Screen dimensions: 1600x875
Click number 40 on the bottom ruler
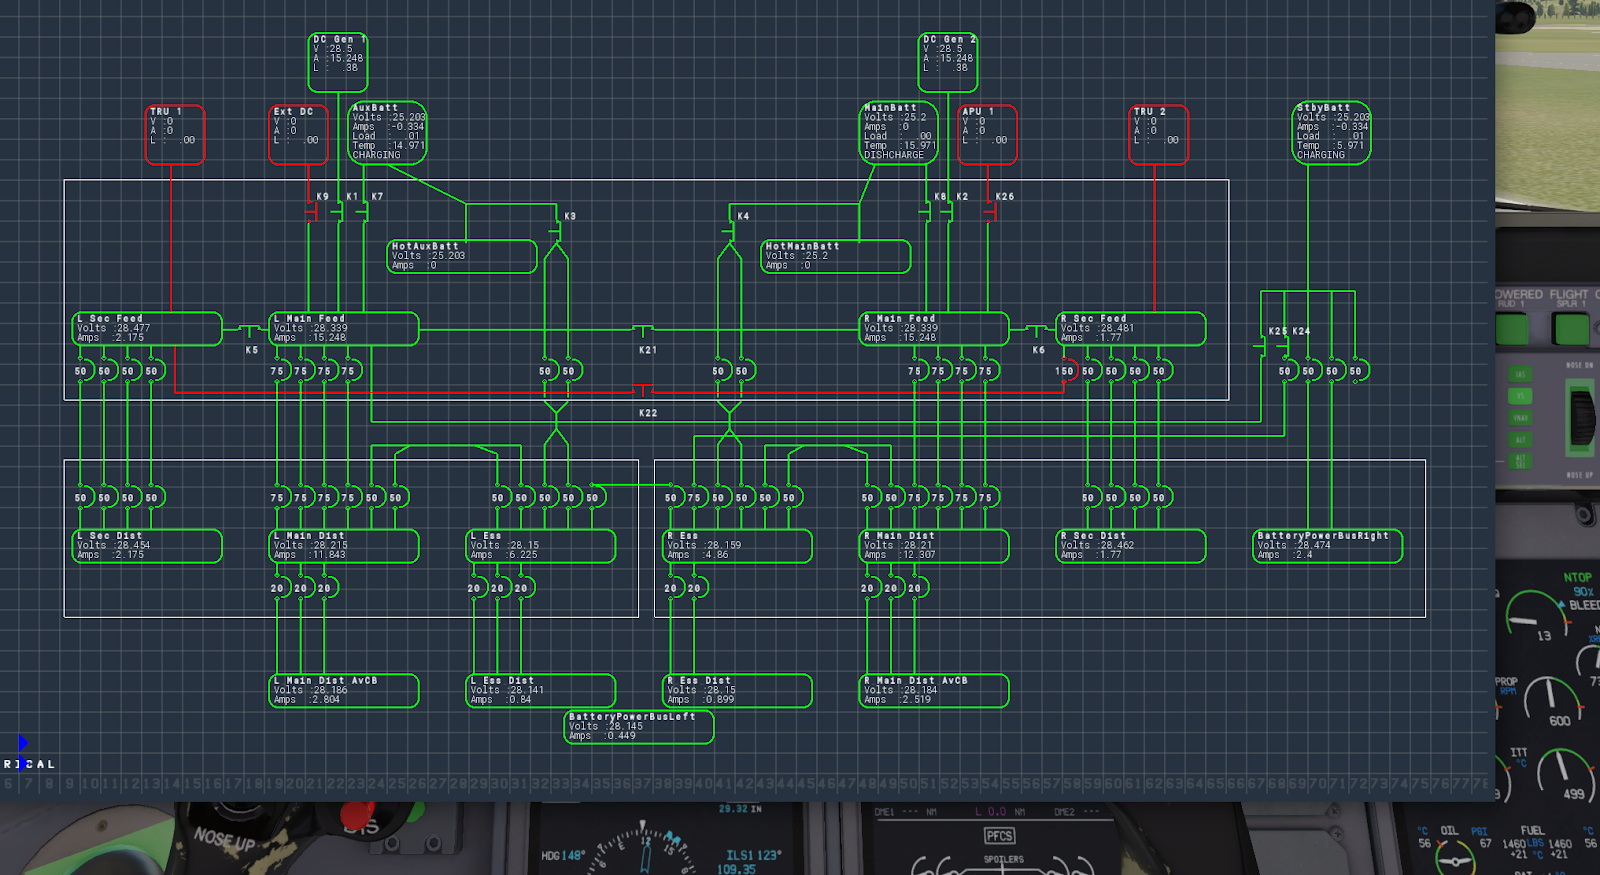(705, 784)
